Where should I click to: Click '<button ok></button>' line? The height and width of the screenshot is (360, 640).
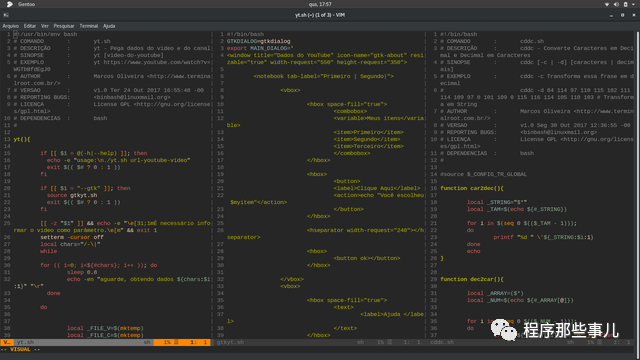367,258
